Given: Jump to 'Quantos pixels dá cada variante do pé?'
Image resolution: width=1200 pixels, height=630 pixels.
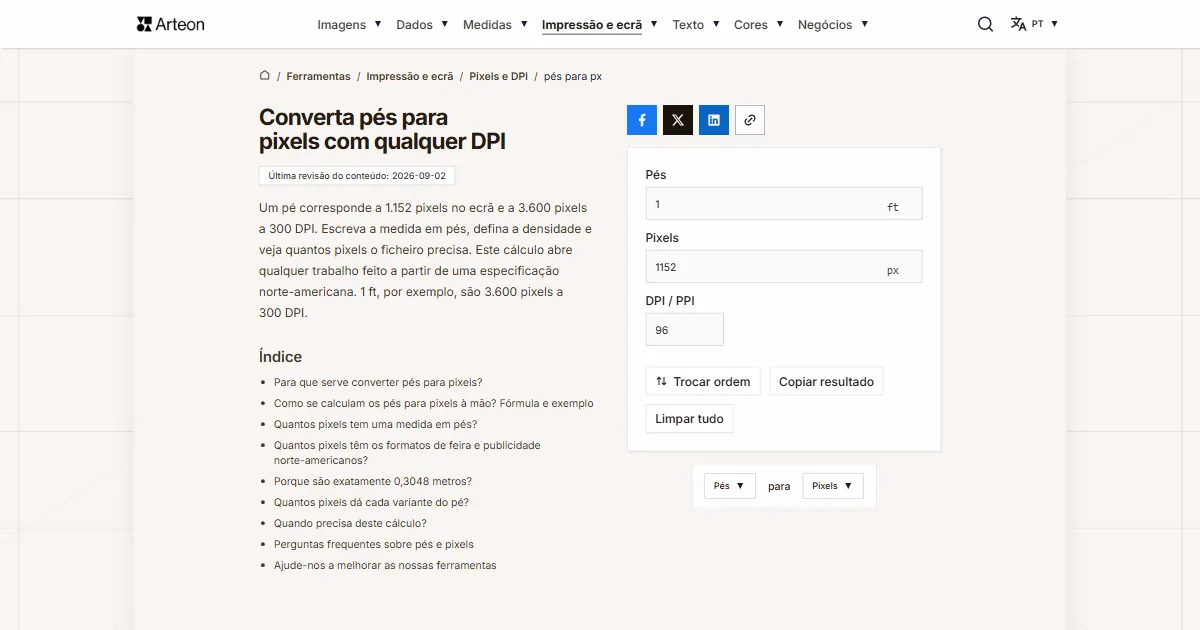Looking at the screenshot, I should pyautogui.click(x=371, y=502).
